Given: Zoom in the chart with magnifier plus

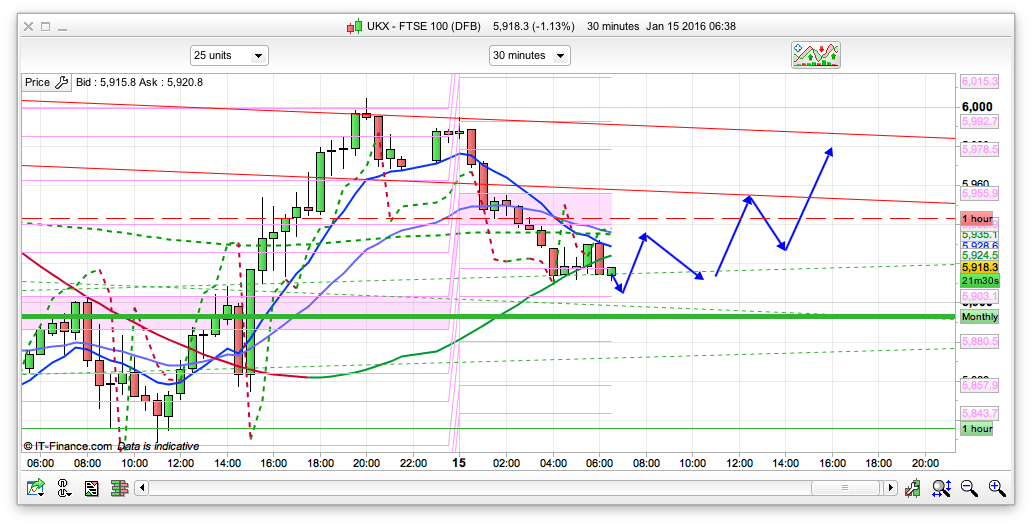Looking at the screenshot, I should point(996,488).
